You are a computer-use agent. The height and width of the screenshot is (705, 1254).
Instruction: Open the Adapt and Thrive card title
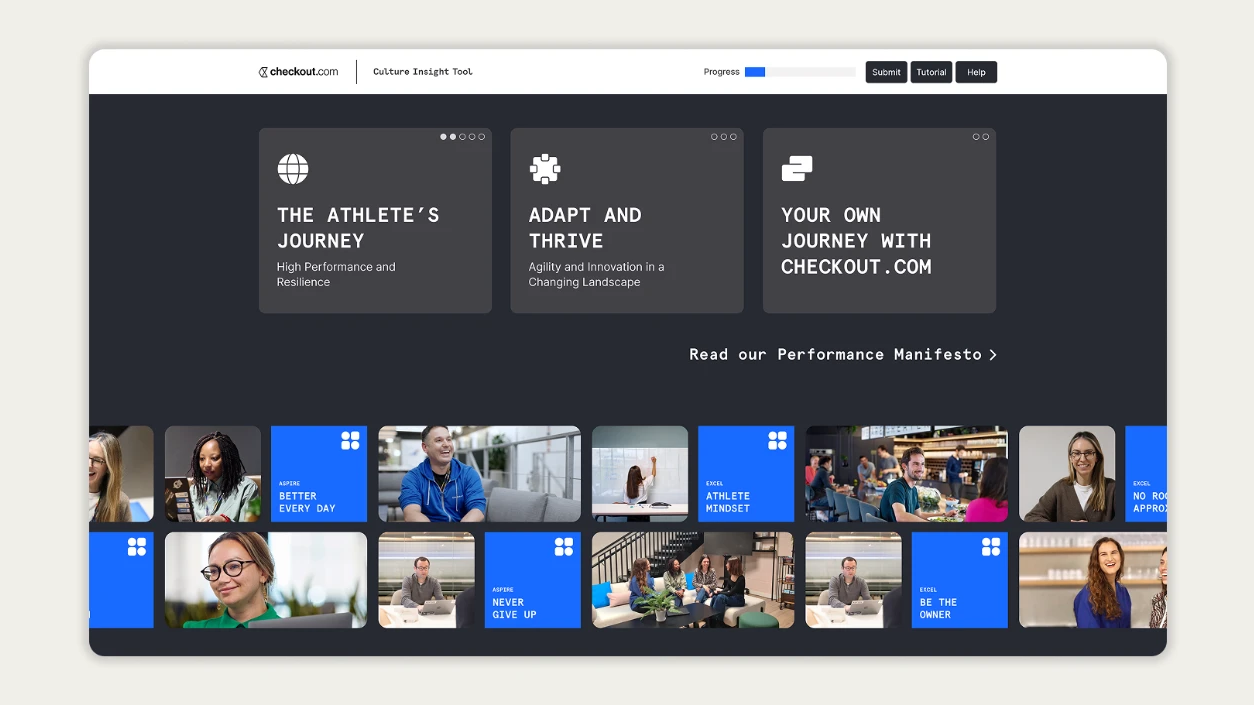coord(585,228)
